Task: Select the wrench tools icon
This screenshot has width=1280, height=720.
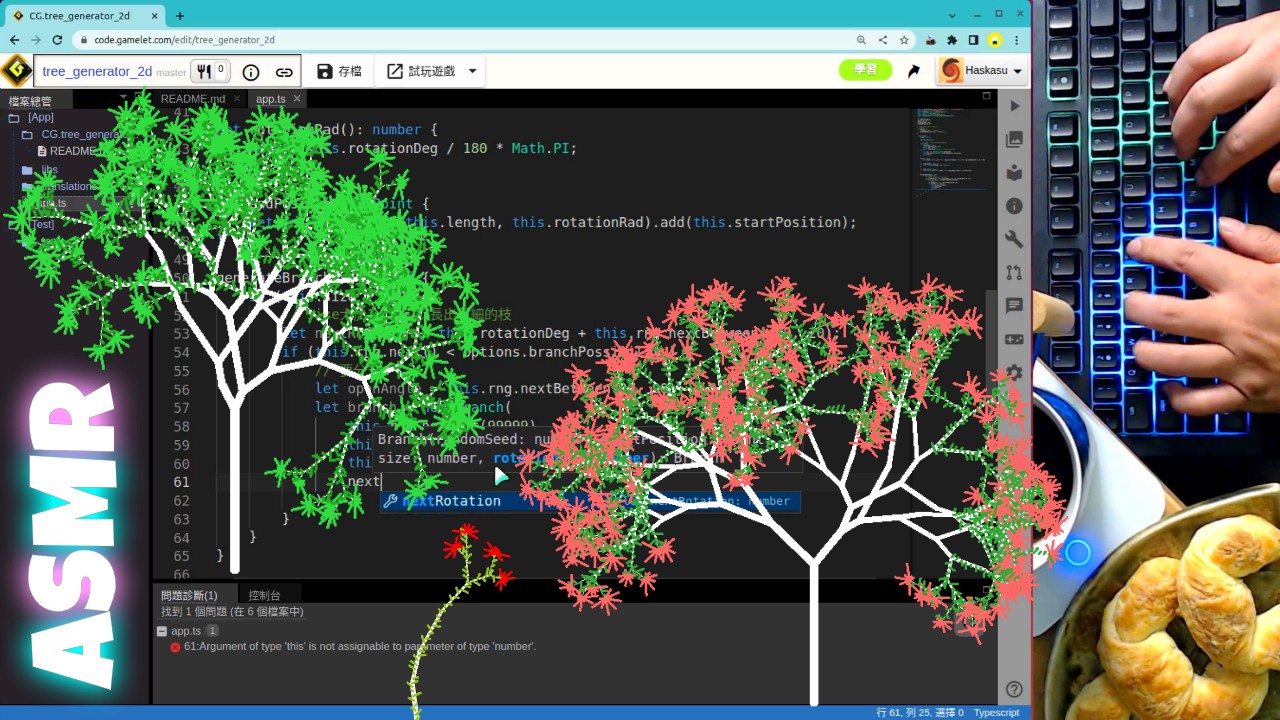Action: [x=1014, y=239]
